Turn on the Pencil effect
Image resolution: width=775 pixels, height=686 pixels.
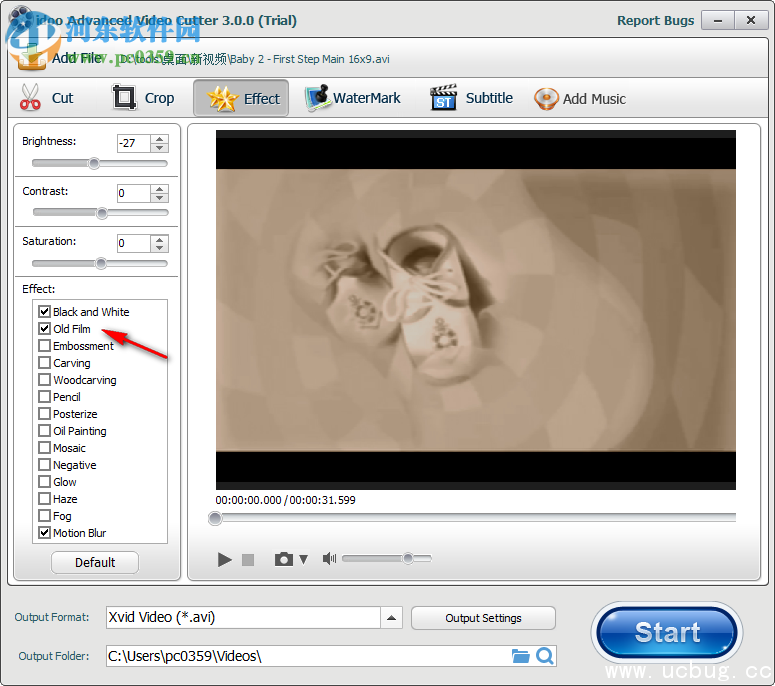click(x=44, y=396)
